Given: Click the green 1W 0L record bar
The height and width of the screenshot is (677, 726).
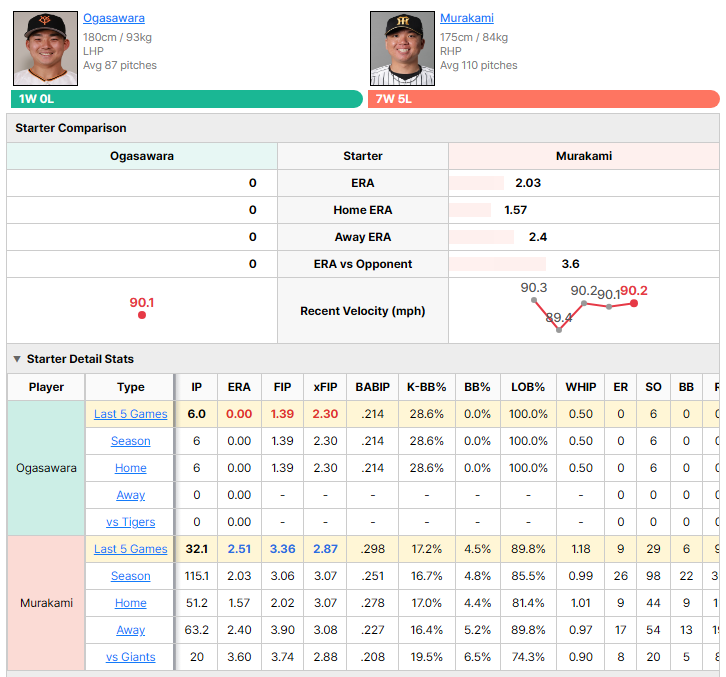Looking at the screenshot, I should point(187,99).
